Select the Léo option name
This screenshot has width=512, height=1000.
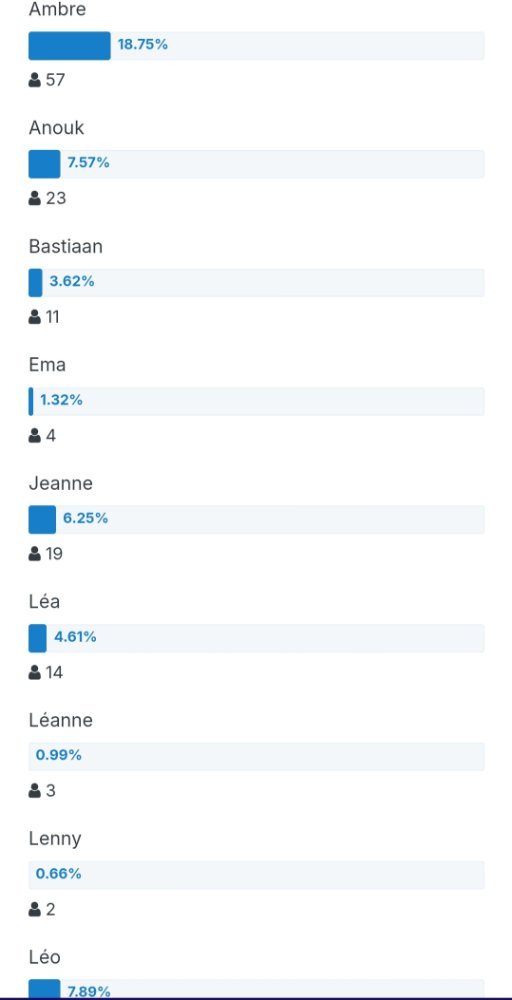[x=45, y=957]
